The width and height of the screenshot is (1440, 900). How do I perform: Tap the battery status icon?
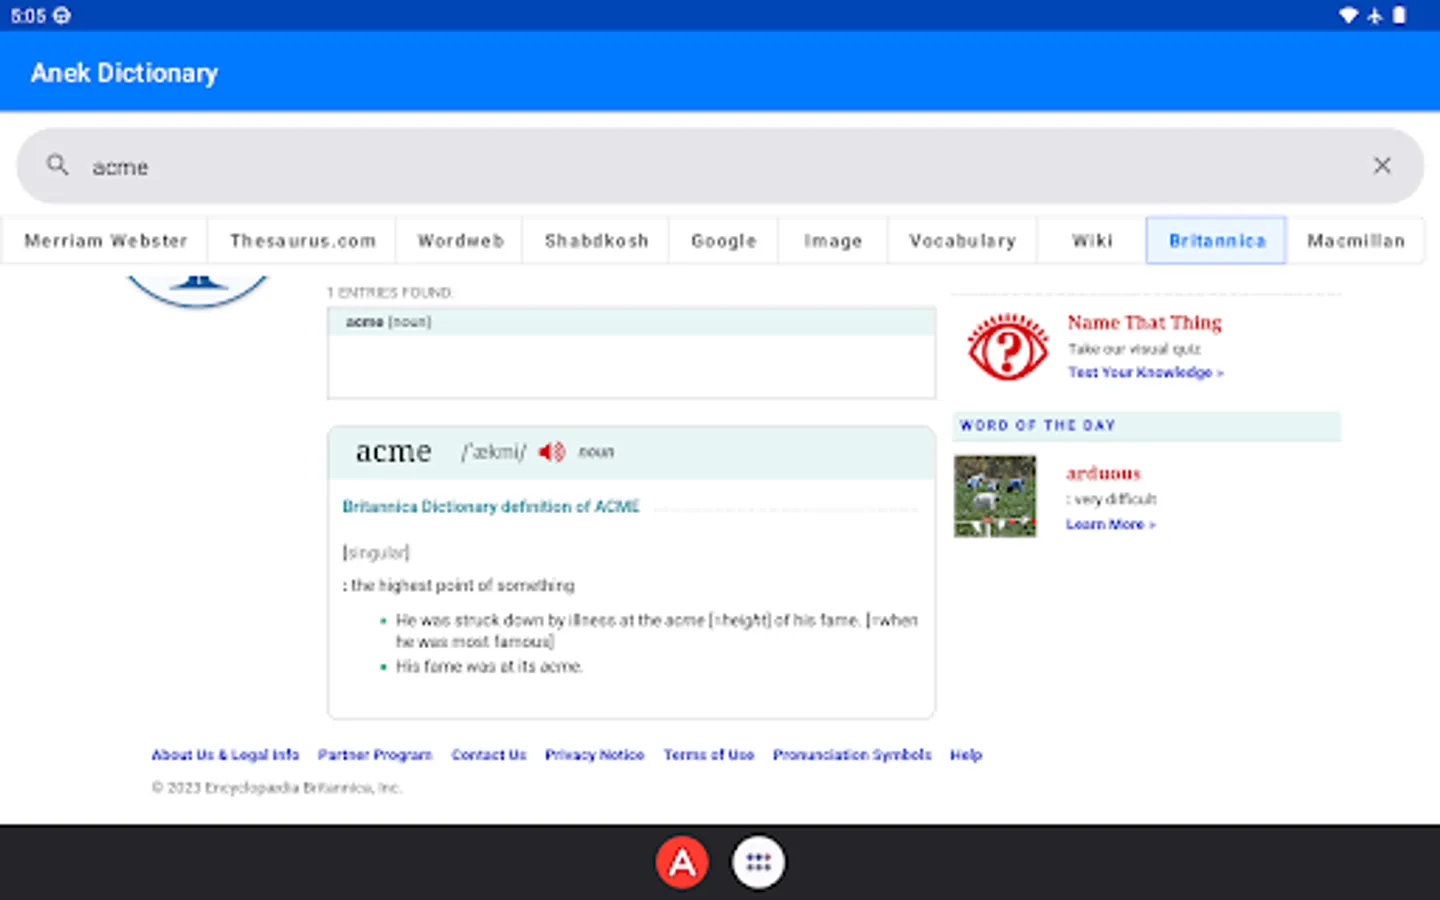pos(1400,15)
